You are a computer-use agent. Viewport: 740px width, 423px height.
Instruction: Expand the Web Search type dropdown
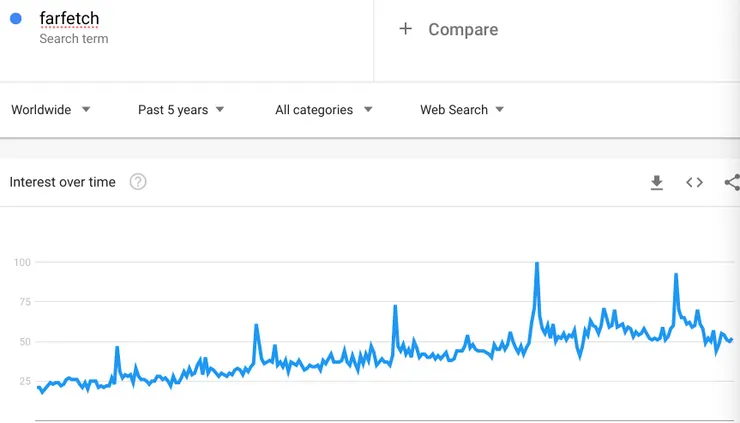click(462, 110)
